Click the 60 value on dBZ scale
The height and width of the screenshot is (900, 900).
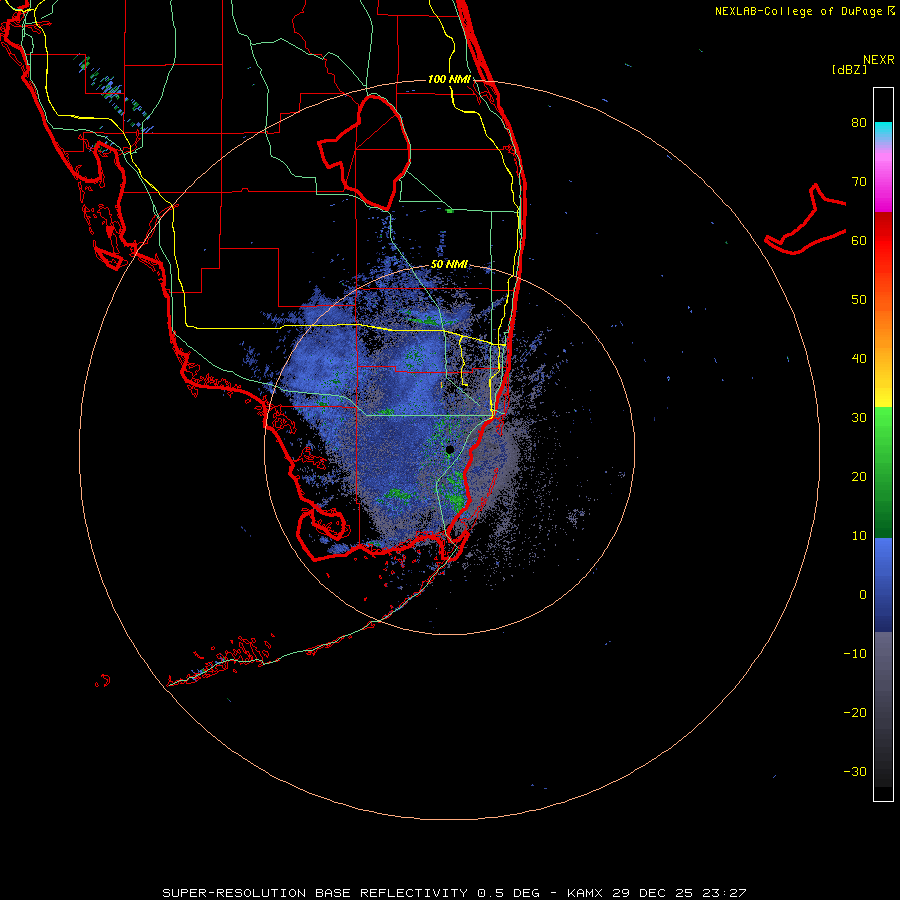coord(859,241)
